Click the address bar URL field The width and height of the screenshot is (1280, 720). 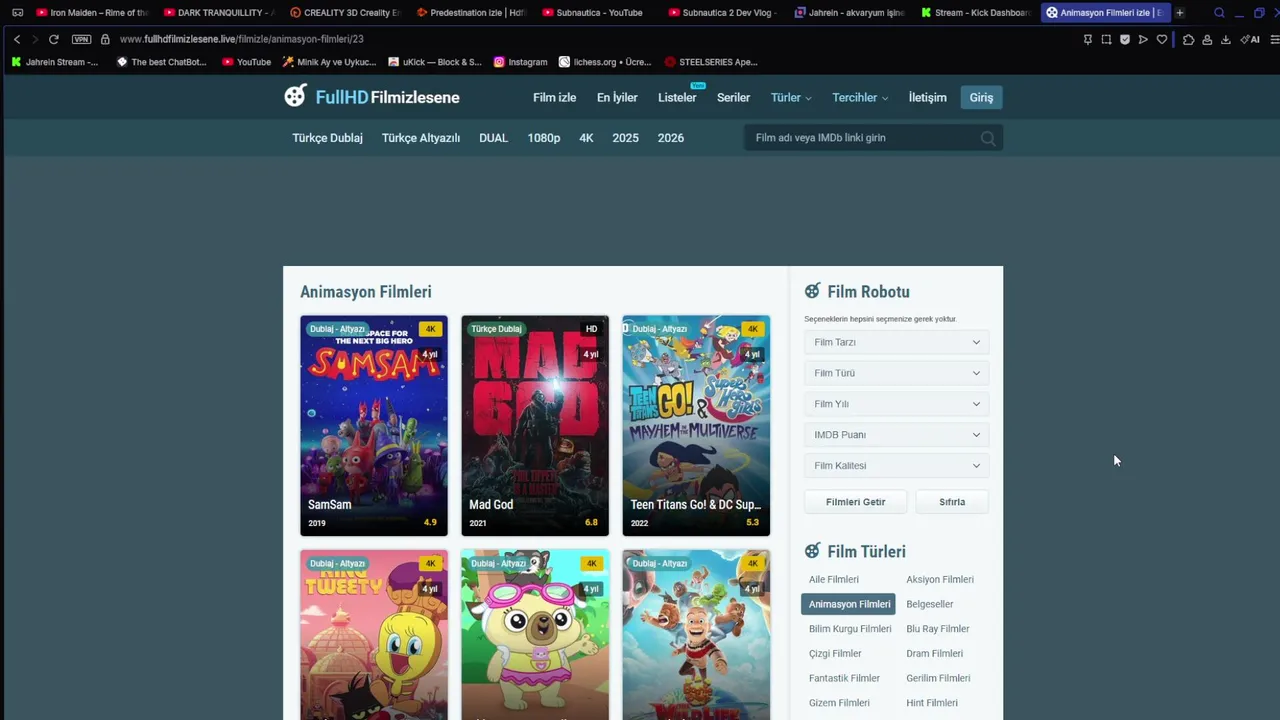tap(590, 39)
